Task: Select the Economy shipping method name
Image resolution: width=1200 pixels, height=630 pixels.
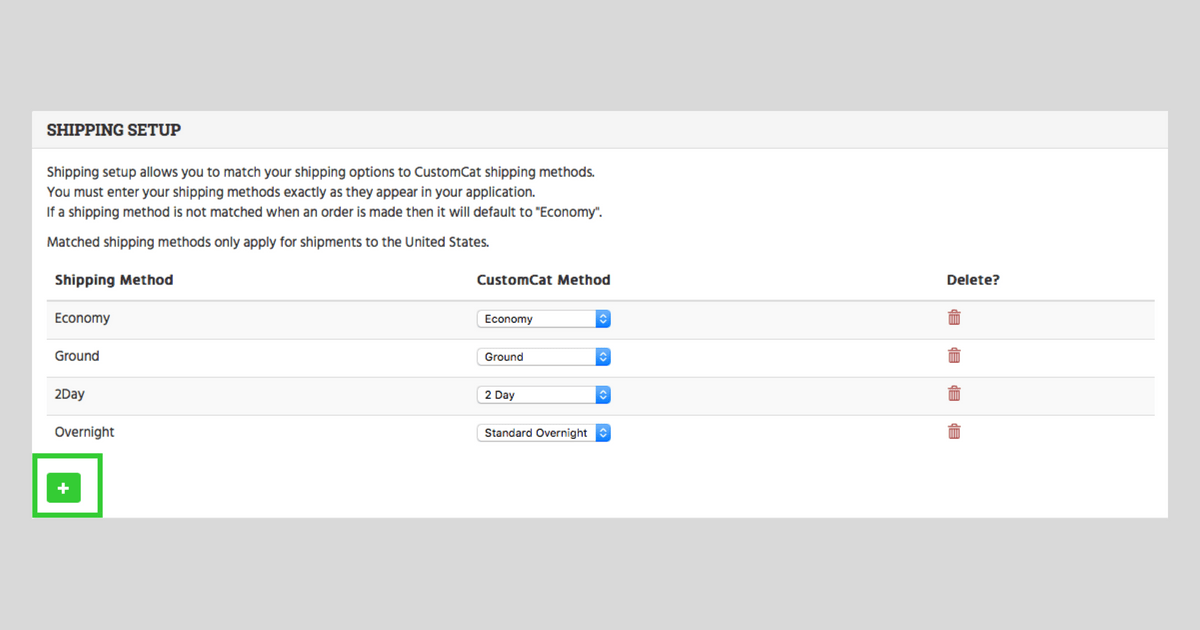Action: pyautogui.click(x=82, y=318)
